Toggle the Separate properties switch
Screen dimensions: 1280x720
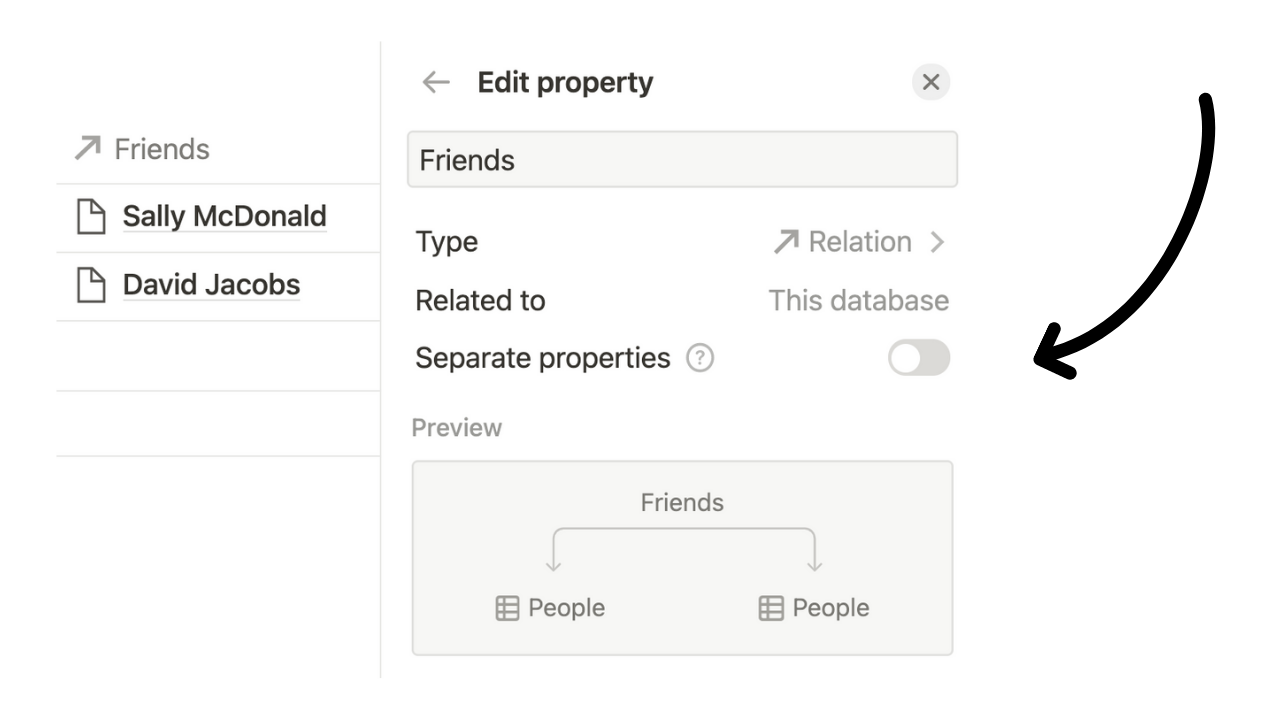pyautogui.click(x=919, y=358)
